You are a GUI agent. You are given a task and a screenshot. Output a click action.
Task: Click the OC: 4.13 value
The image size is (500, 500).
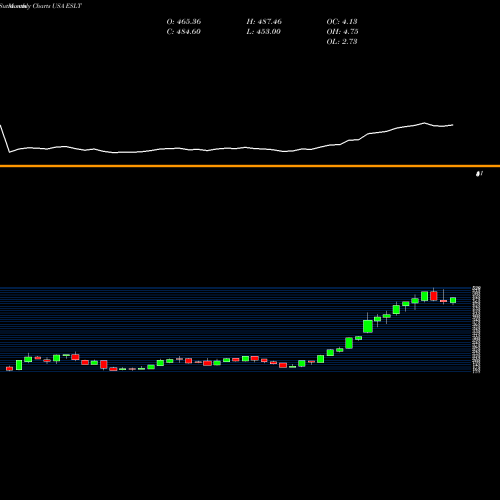pos(342,22)
